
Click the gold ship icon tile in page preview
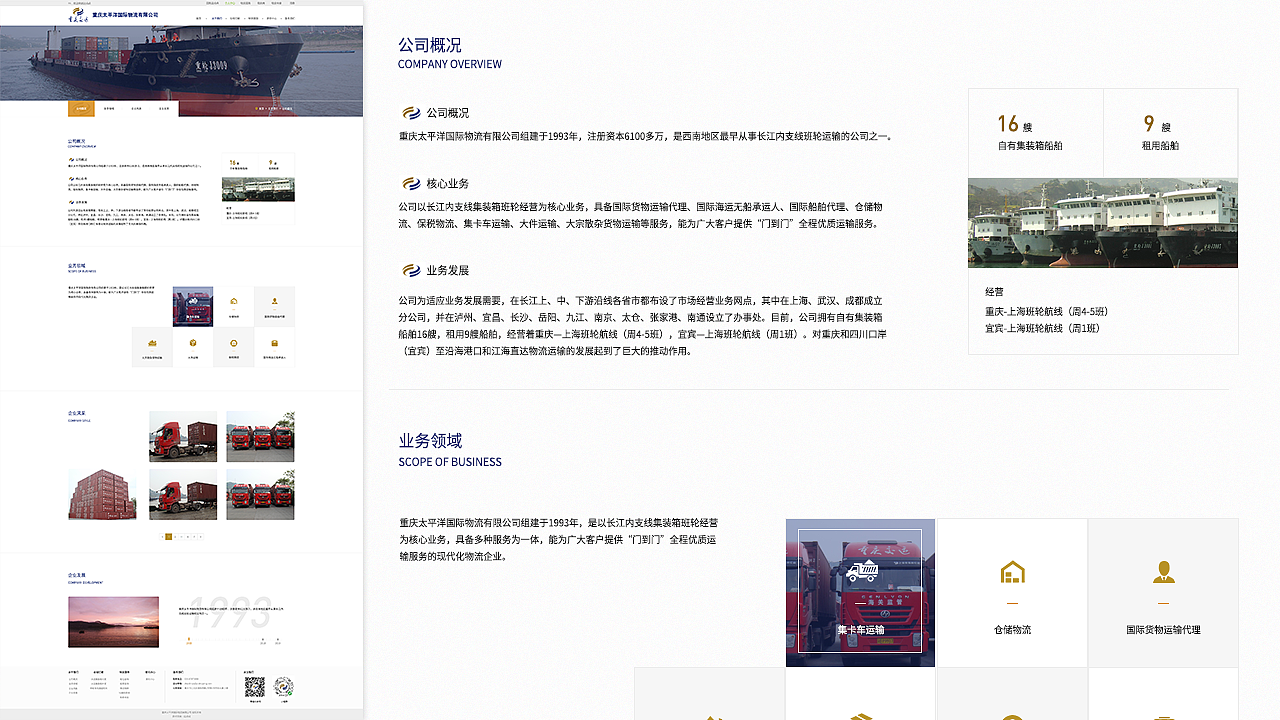click(152, 347)
